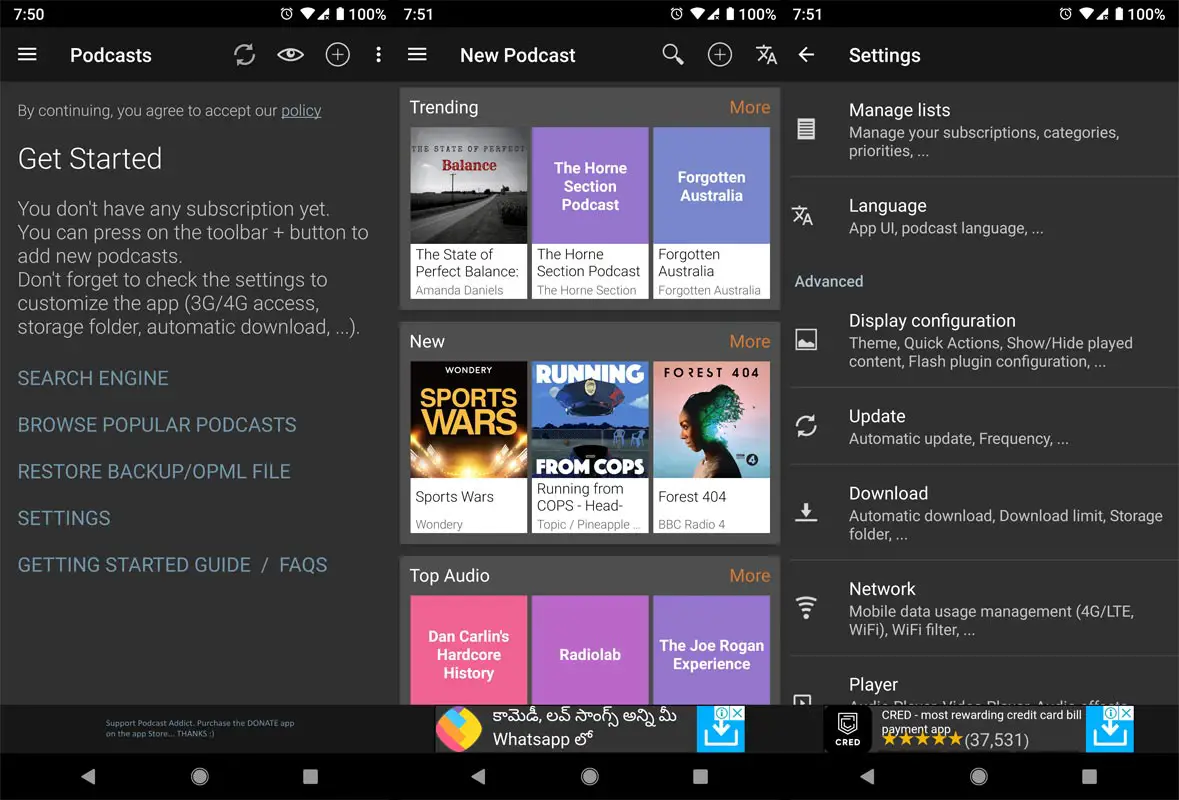Click the CRED ad download icon
Image resolution: width=1179 pixels, height=800 pixels.
click(1109, 734)
